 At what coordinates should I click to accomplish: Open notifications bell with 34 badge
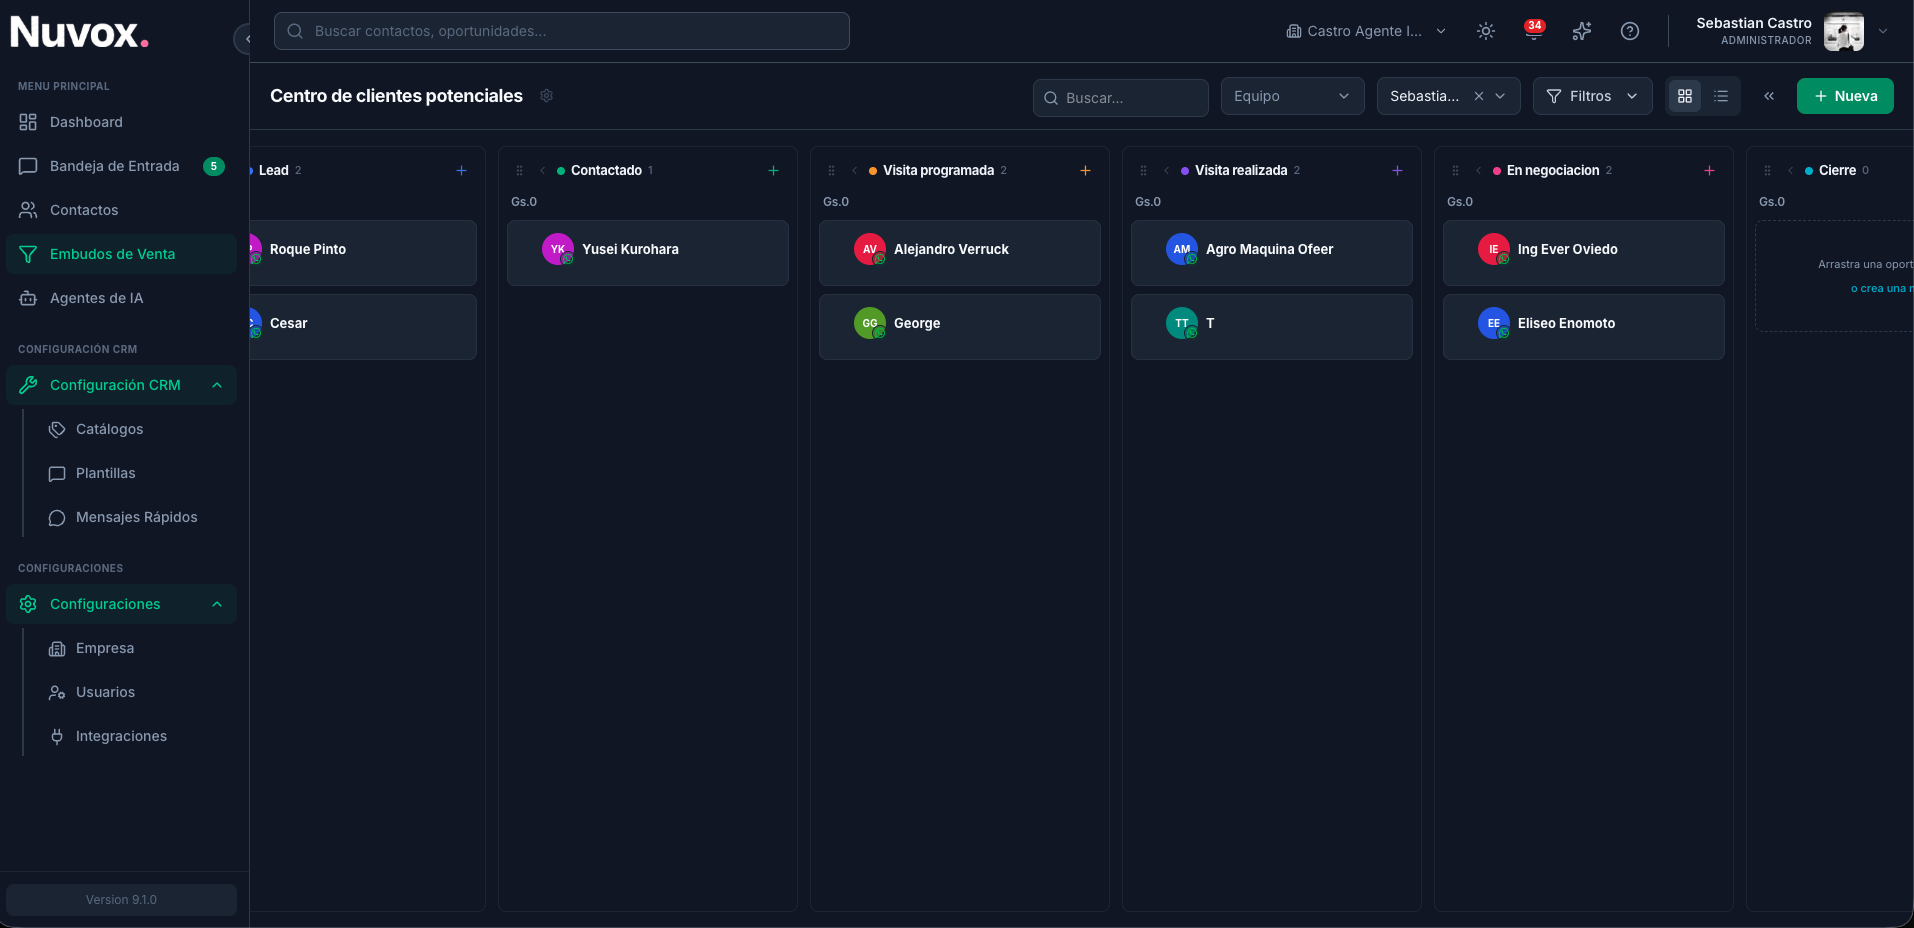pos(1534,31)
